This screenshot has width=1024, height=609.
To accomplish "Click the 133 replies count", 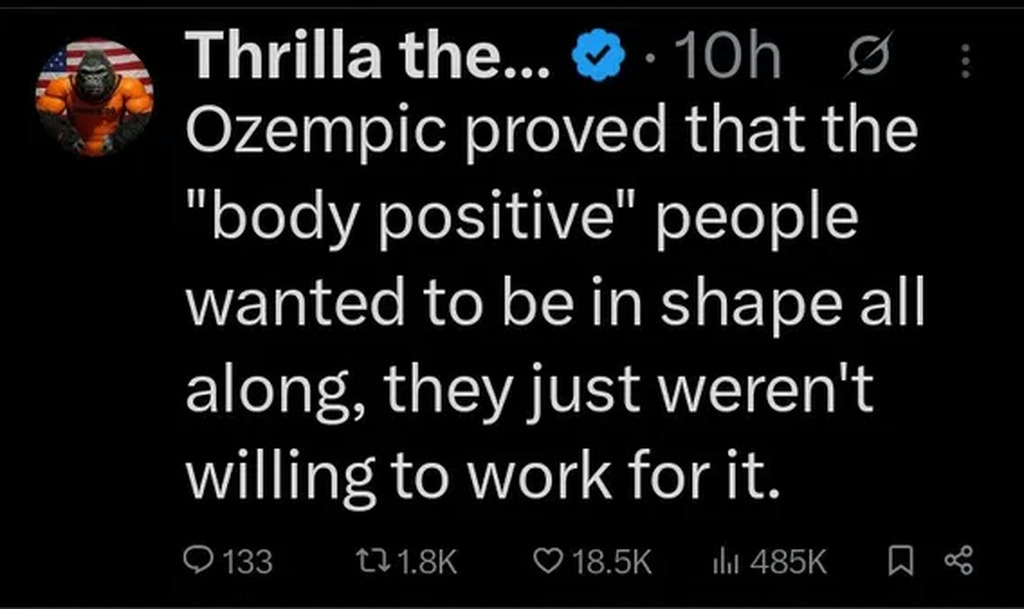I will [245, 561].
